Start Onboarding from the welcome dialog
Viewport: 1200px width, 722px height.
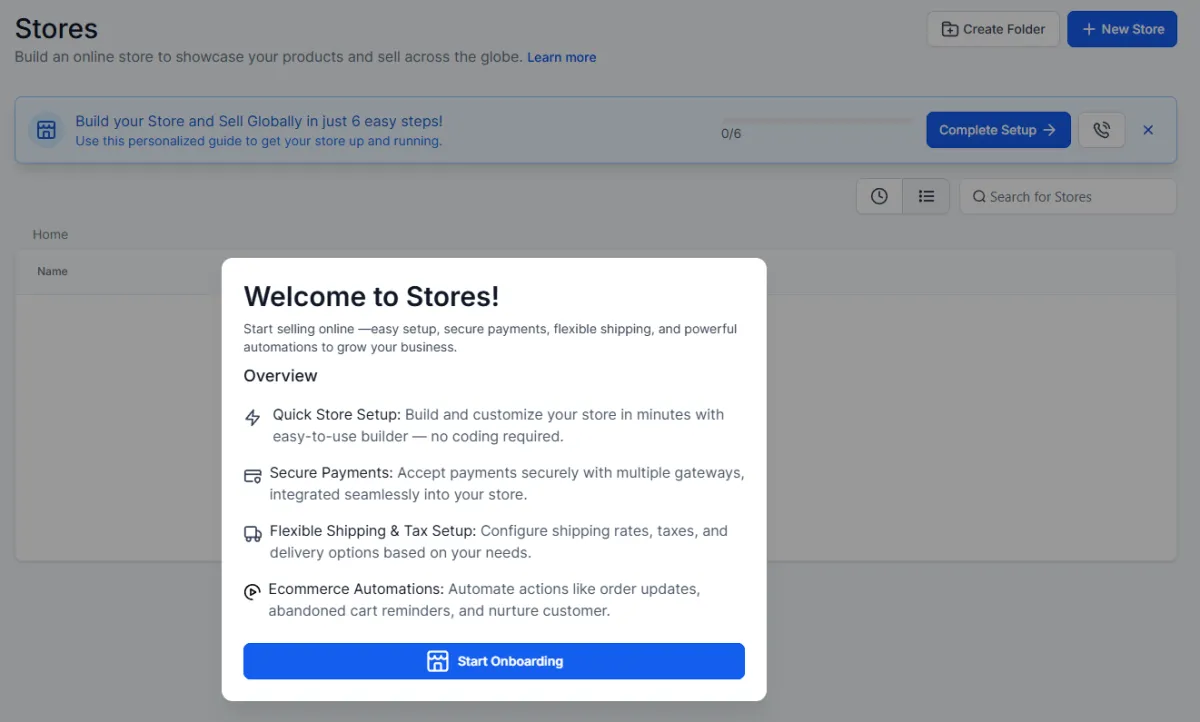[x=494, y=661]
